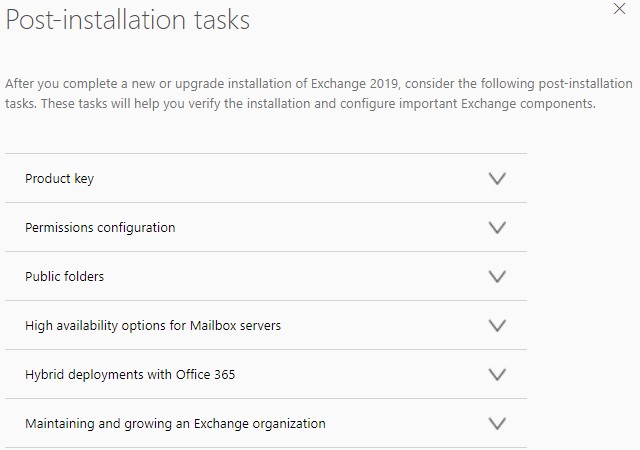Open the Public folders chevron arrow
Image resolution: width=640 pixels, height=450 pixels.
pyautogui.click(x=497, y=277)
